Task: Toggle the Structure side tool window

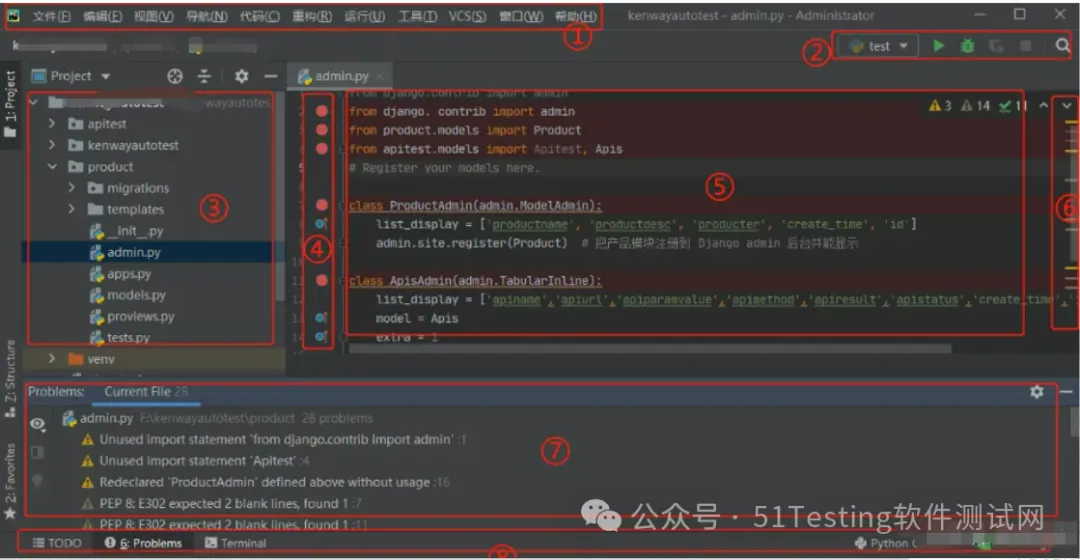Action: point(10,379)
